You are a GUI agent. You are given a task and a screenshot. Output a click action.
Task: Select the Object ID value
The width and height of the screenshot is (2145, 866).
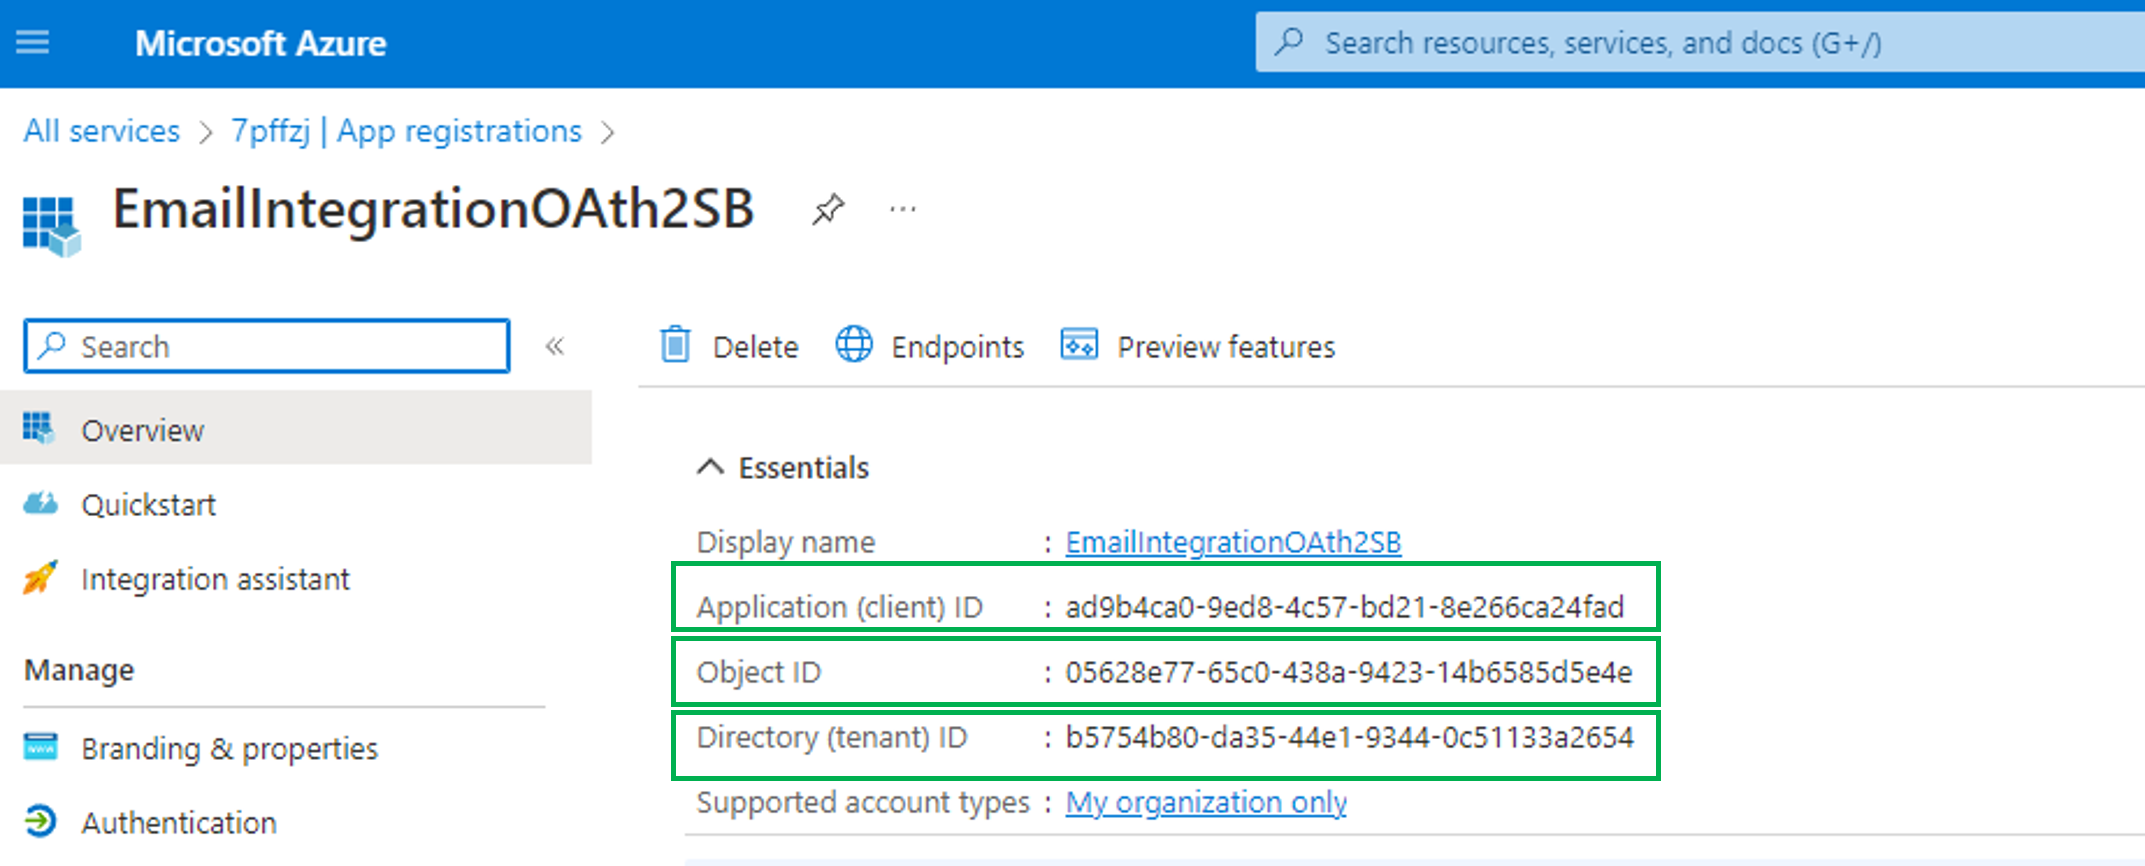[1349, 672]
